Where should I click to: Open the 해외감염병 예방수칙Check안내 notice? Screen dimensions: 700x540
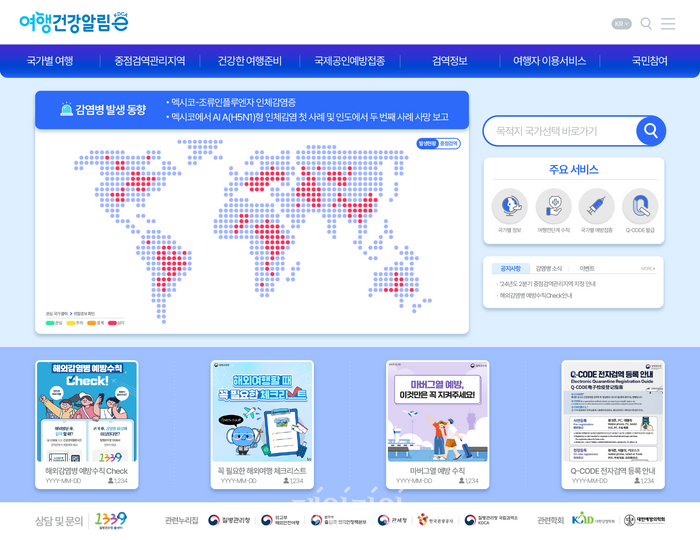[x=536, y=296]
